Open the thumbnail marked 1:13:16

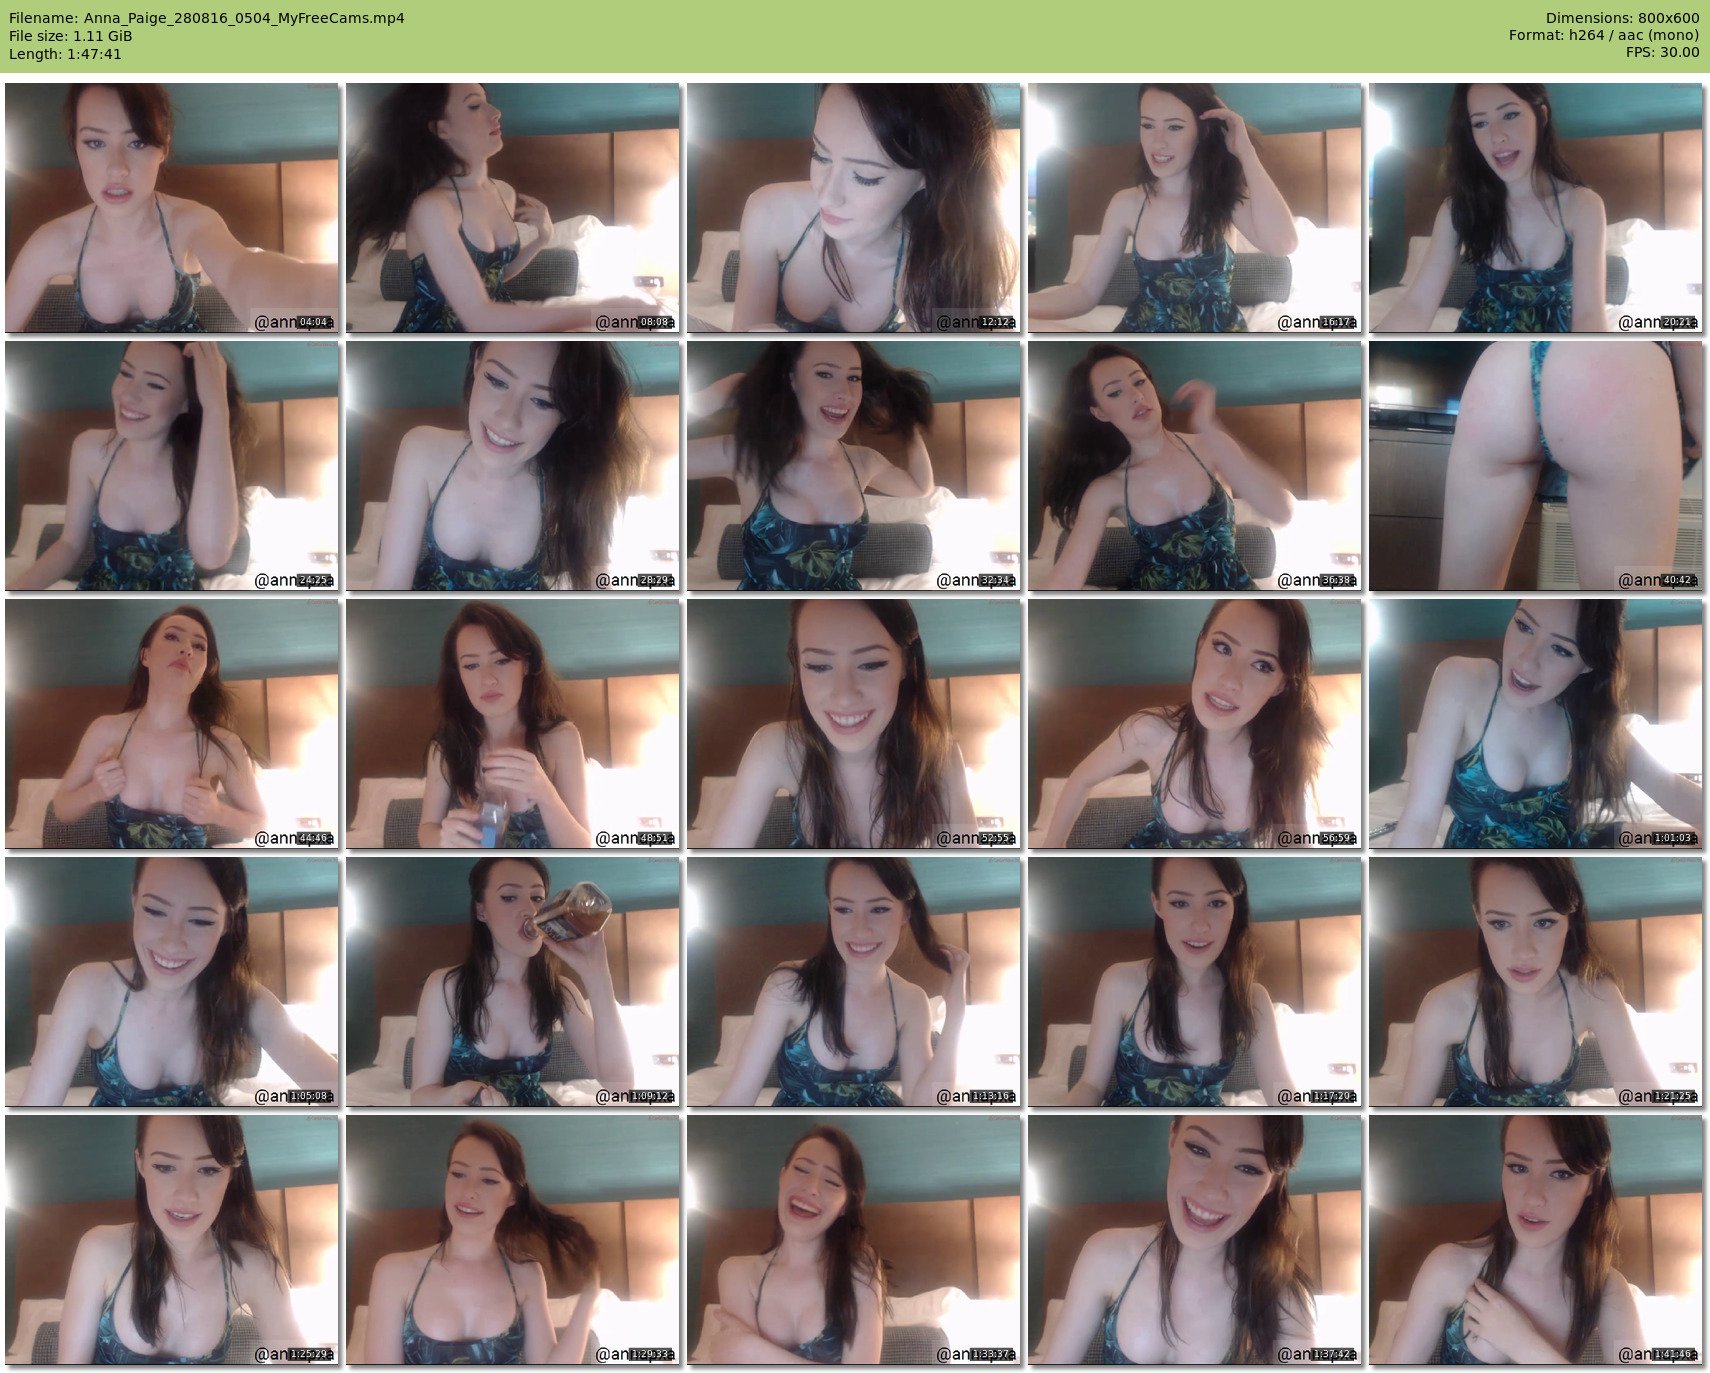854,982
